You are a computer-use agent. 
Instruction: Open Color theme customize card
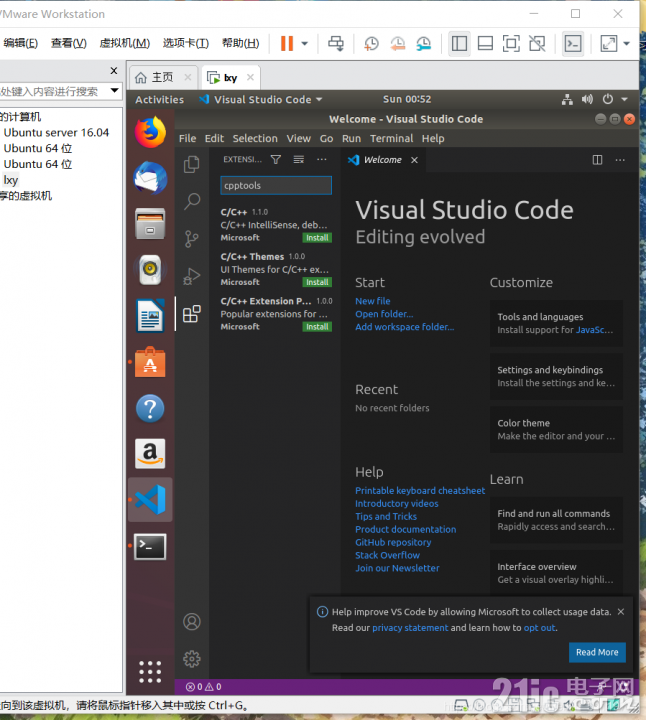pyautogui.click(x=556, y=429)
